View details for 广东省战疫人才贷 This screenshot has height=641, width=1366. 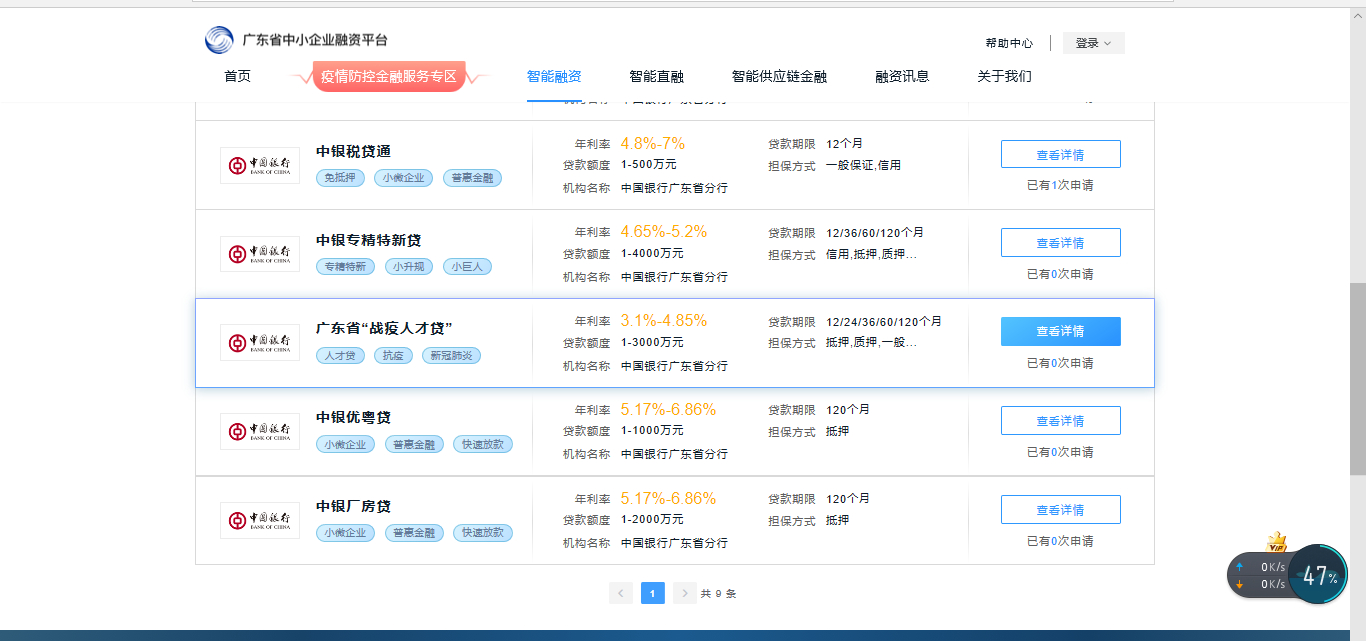point(1061,331)
